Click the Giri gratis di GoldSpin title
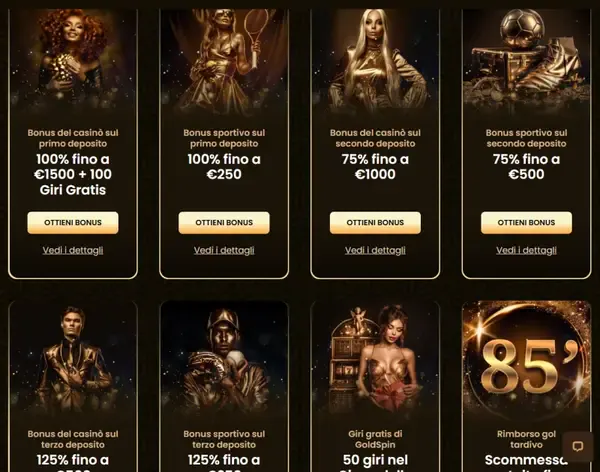The width and height of the screenshot is (600, 472). 375,439
